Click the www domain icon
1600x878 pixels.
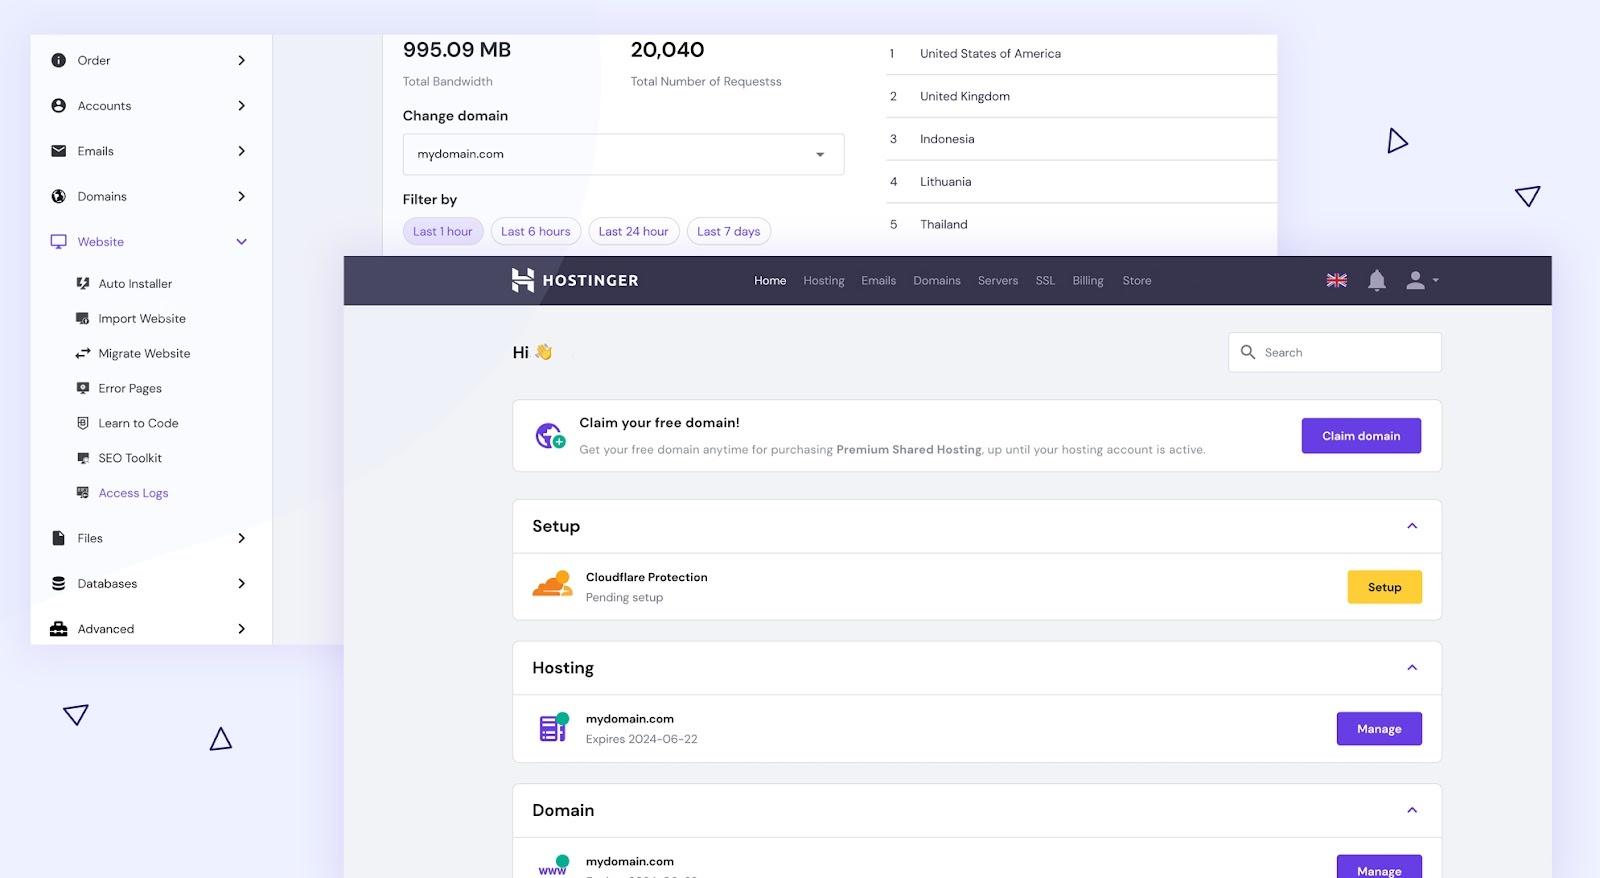(553, 866)
